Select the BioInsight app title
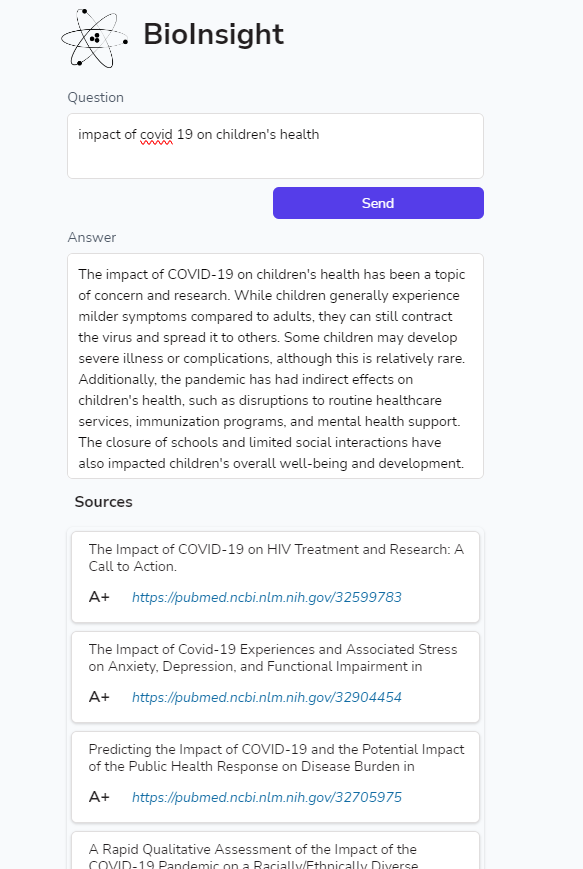 point(214,33)
